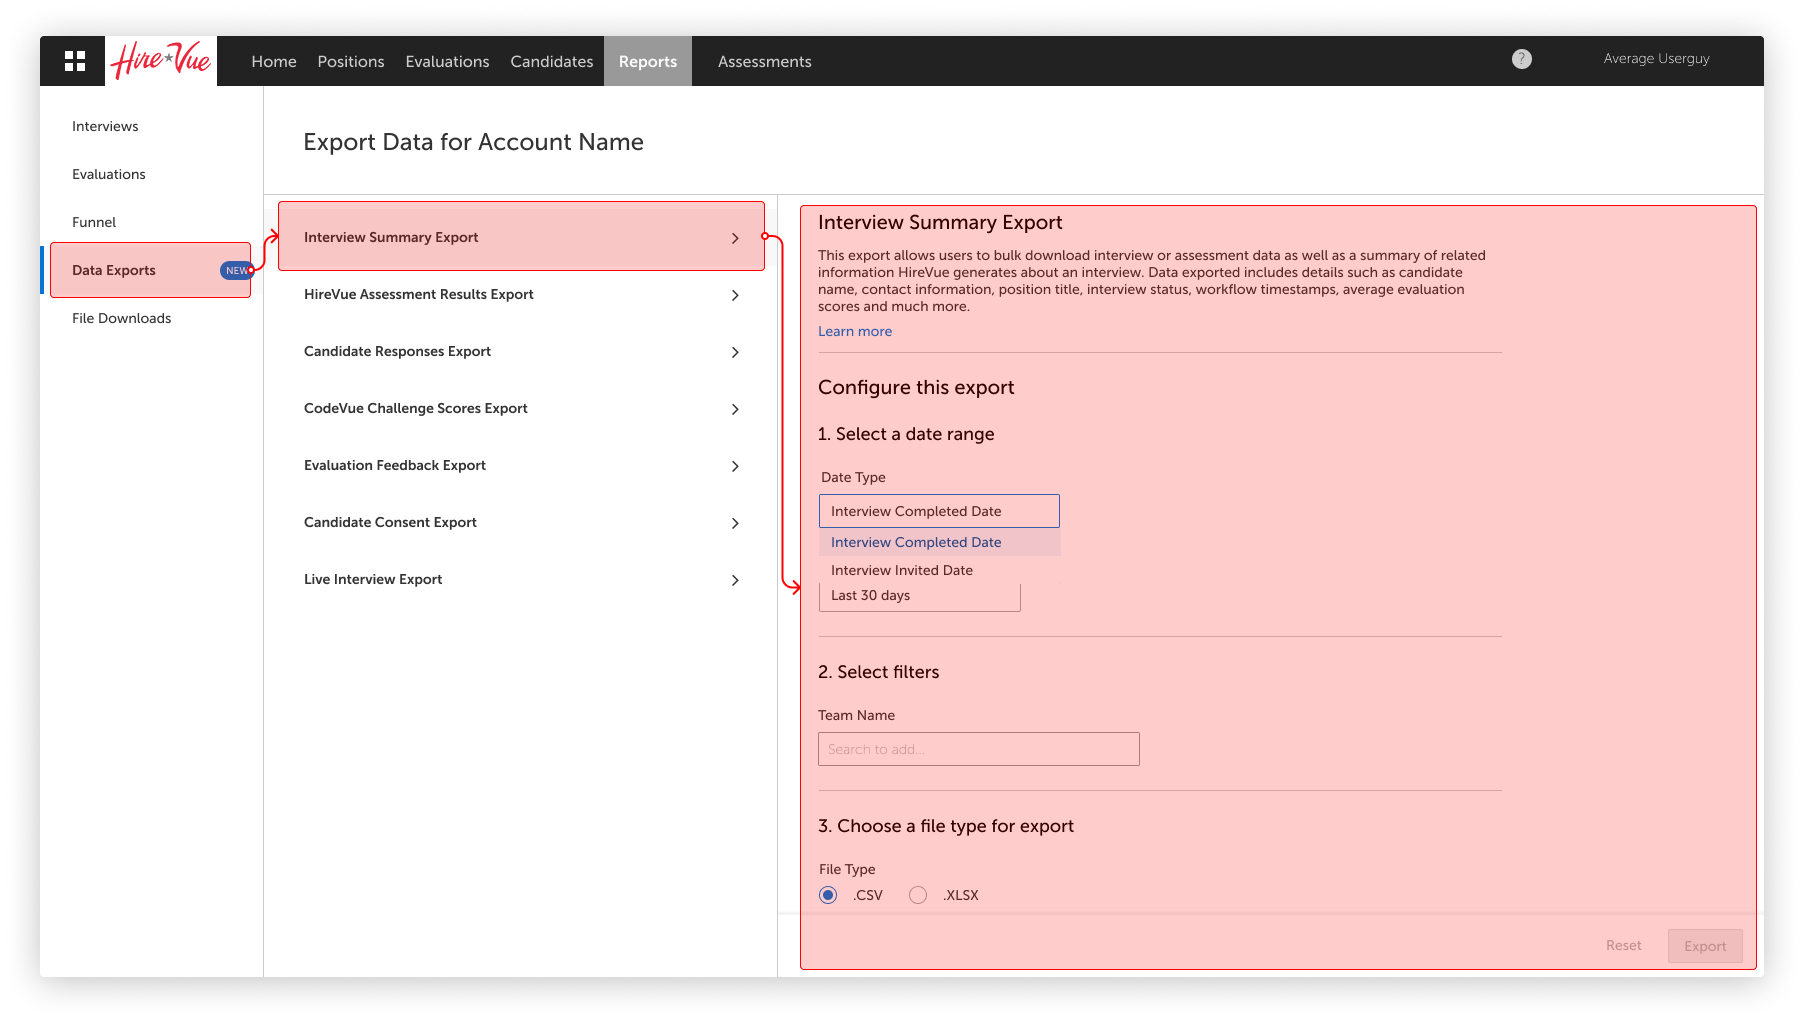The height and width of the screenshot is (1021, 1804).
Task: Click the Export button
Action: click(1705, 946)
